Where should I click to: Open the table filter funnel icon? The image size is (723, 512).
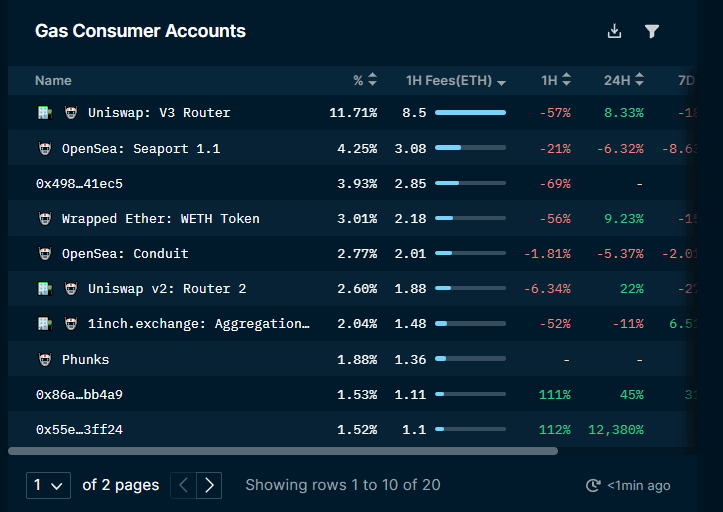click(x=652, y=31)
